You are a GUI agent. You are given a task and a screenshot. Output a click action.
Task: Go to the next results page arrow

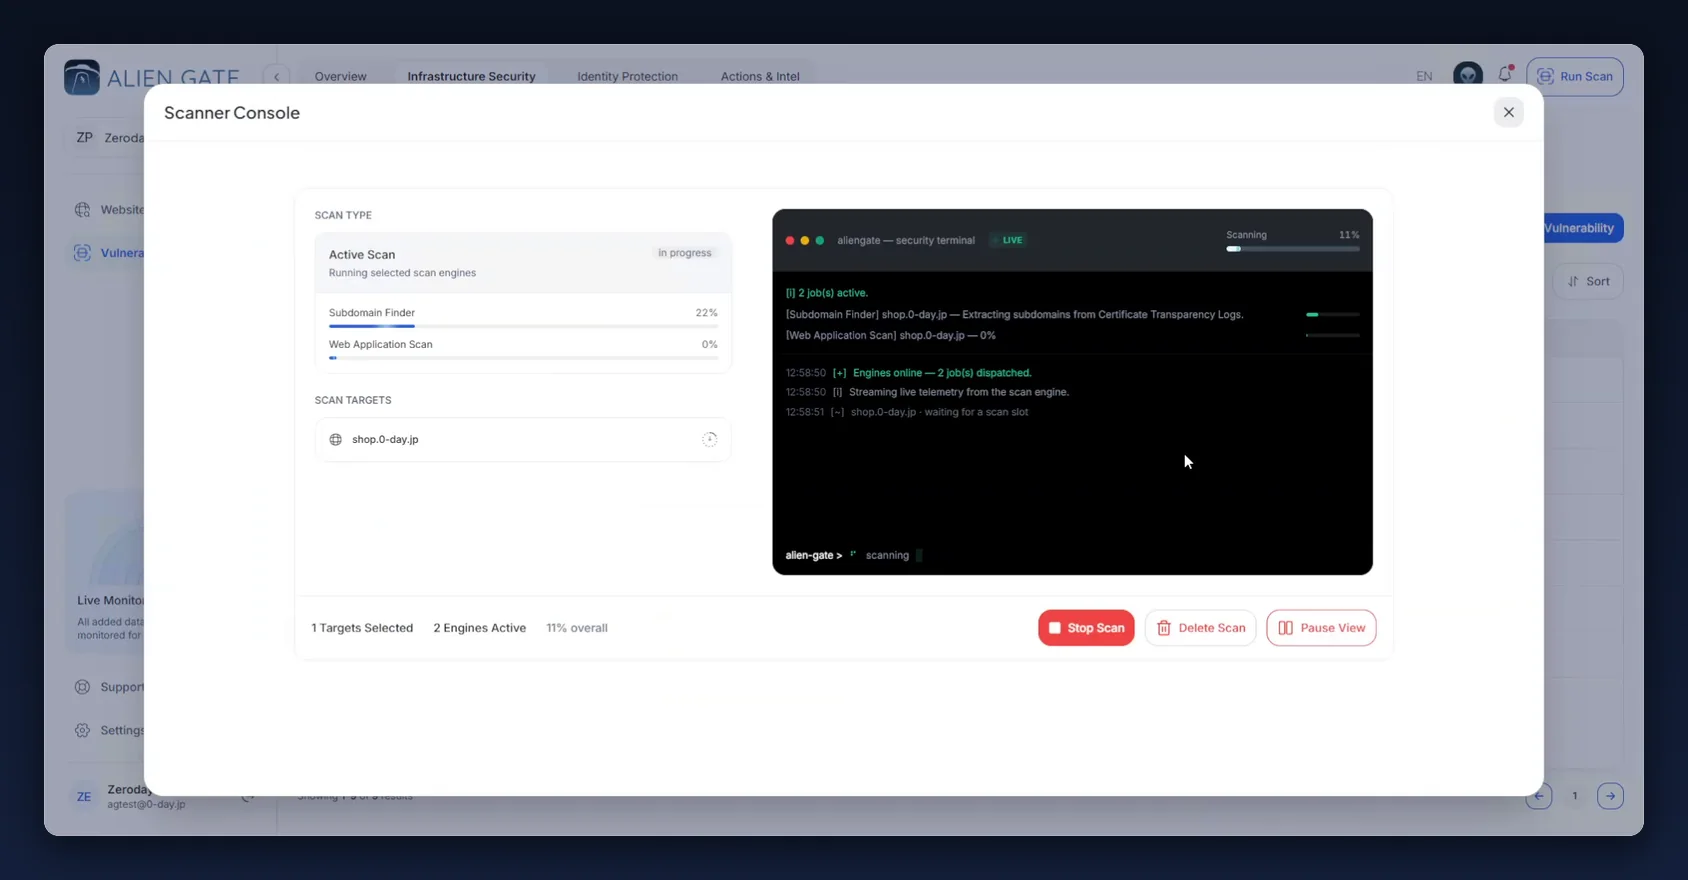1610,796
